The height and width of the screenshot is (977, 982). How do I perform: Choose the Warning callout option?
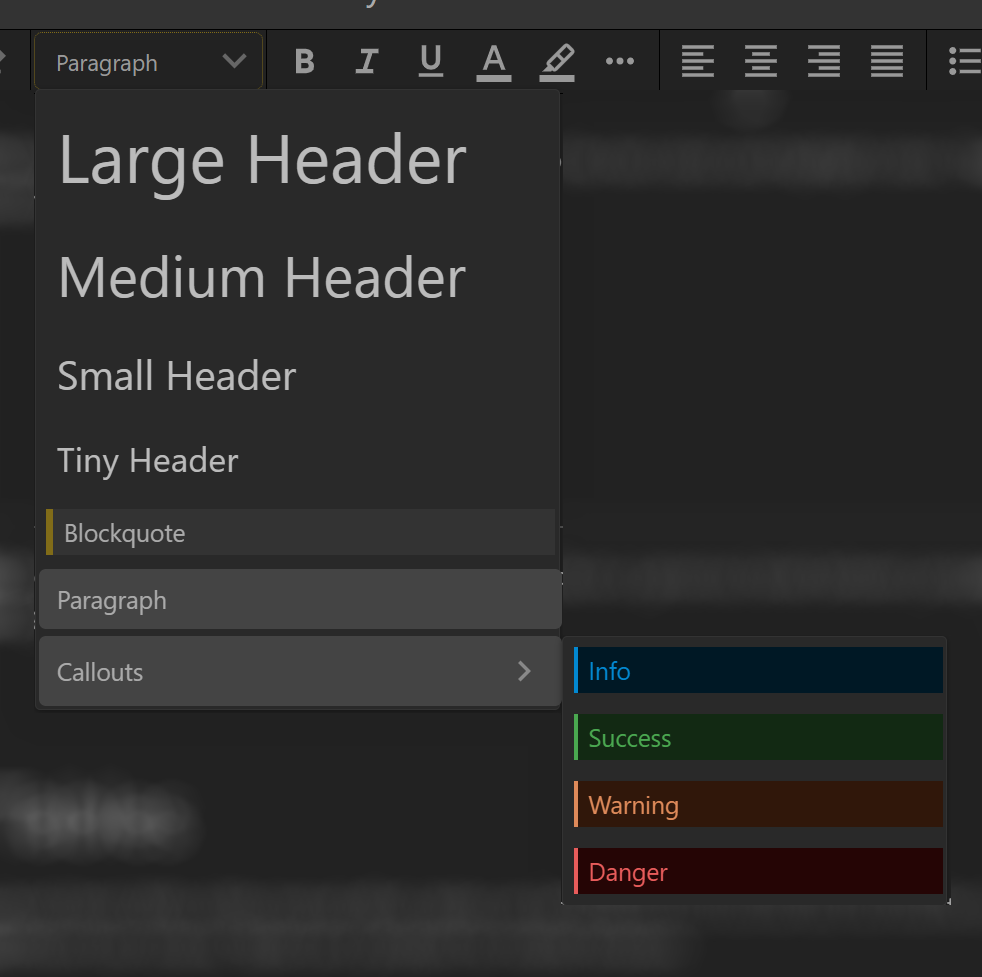tap(758, 804)
